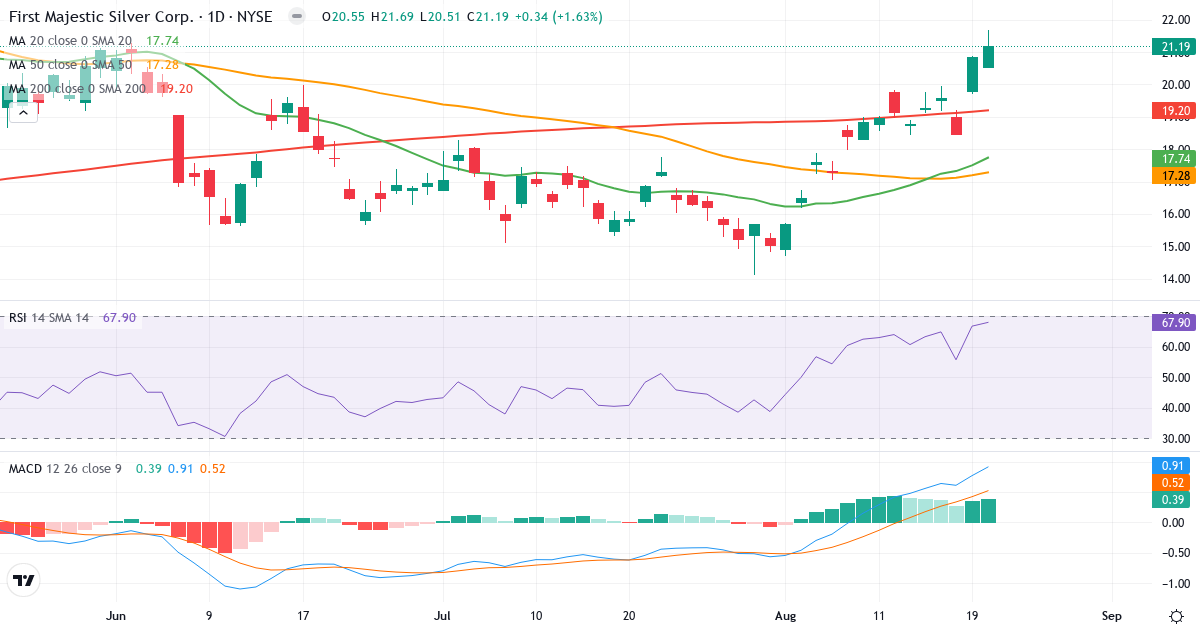Image resolution: width=1200 pixels, height=630 pixels.
Task: Click the market status pill icon beside NYSE
Action: [x=295, y=17]
